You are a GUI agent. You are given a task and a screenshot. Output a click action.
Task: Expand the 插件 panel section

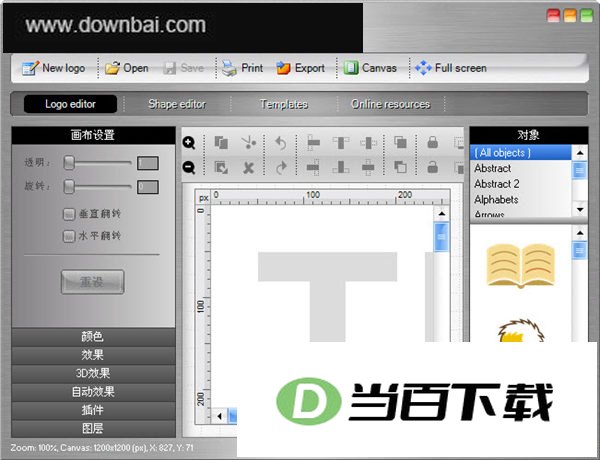pos(93,410)
